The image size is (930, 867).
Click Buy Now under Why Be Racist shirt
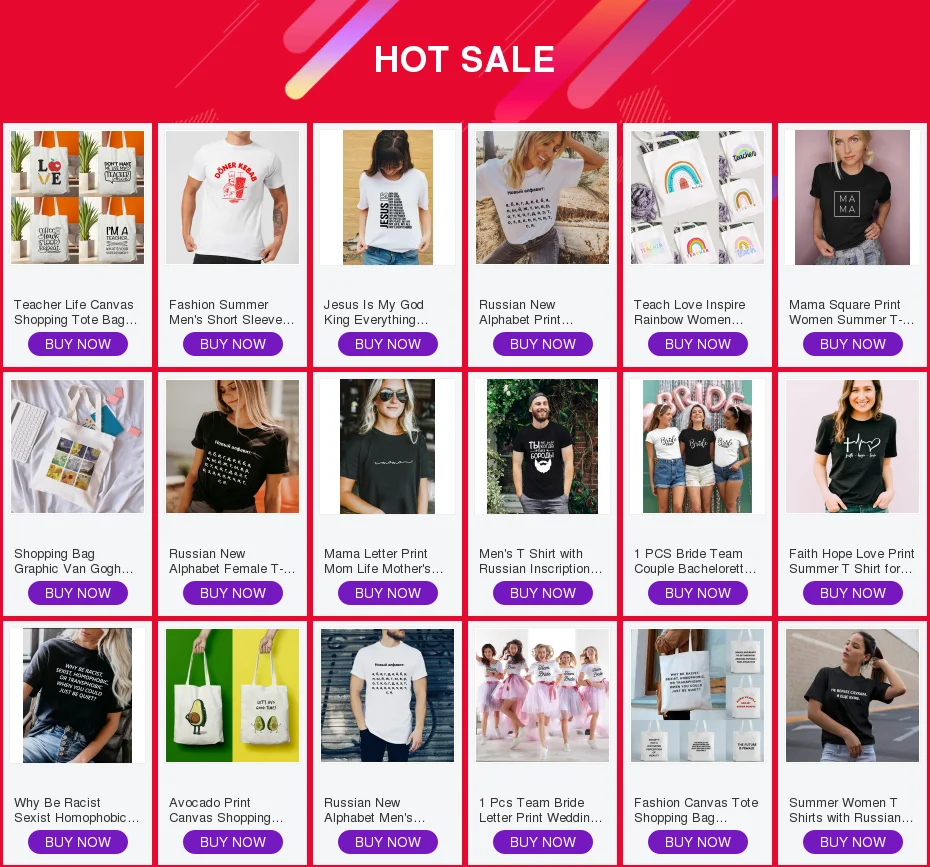coord(78,842)
